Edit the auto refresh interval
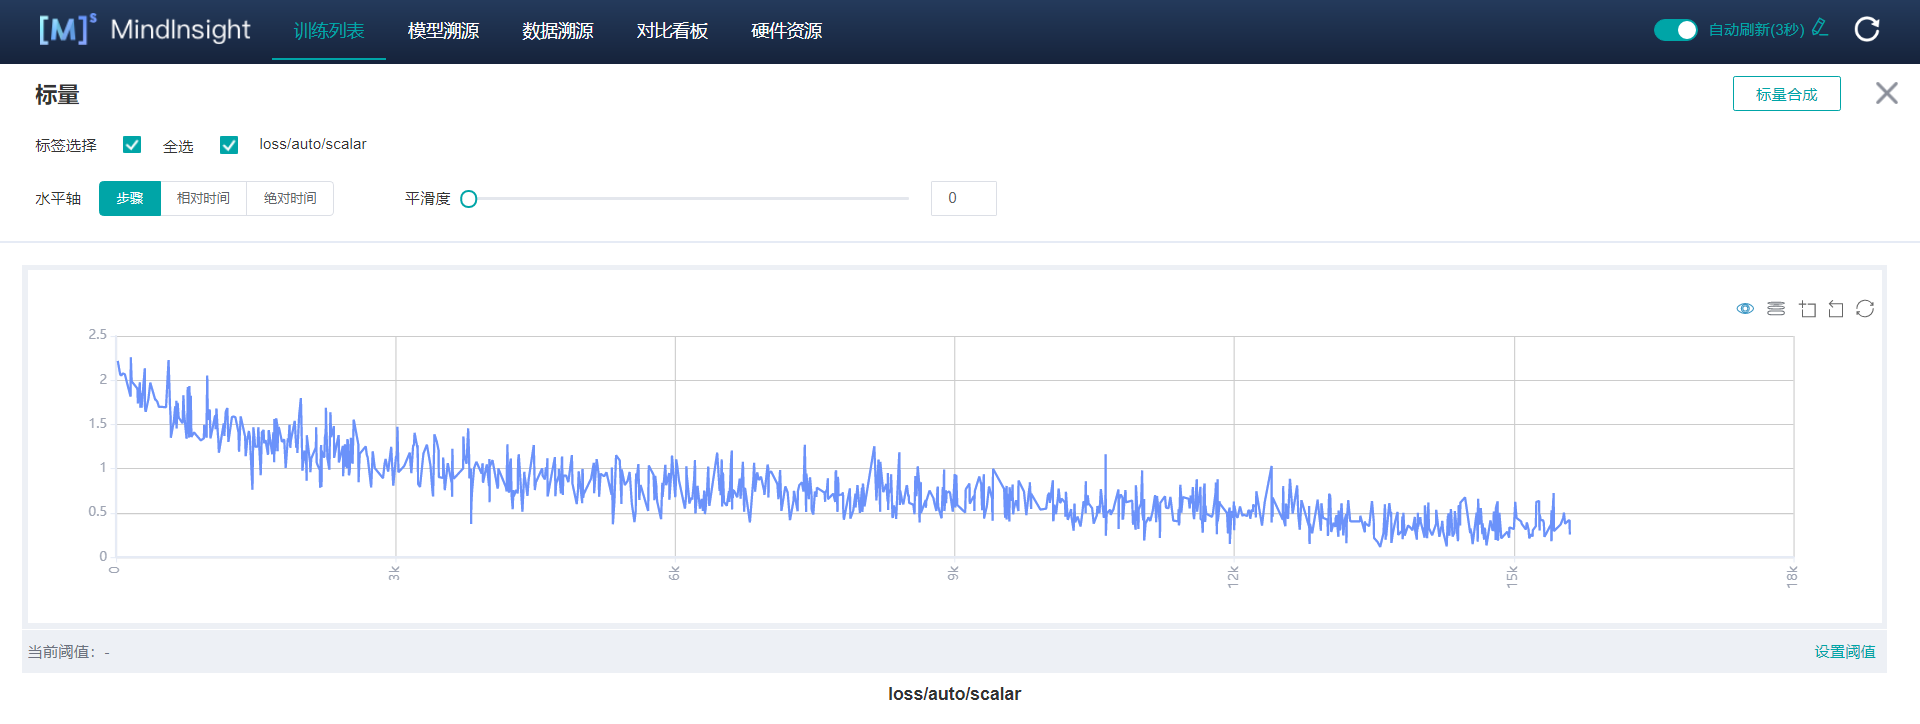The image size is (1920, 724). pos(1820,28)
